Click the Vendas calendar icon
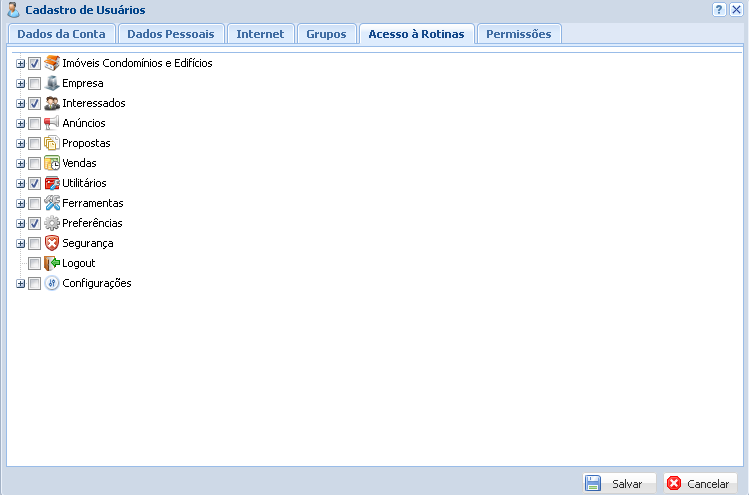The width and height of the screenshot is (749, 495). point(52,163)
